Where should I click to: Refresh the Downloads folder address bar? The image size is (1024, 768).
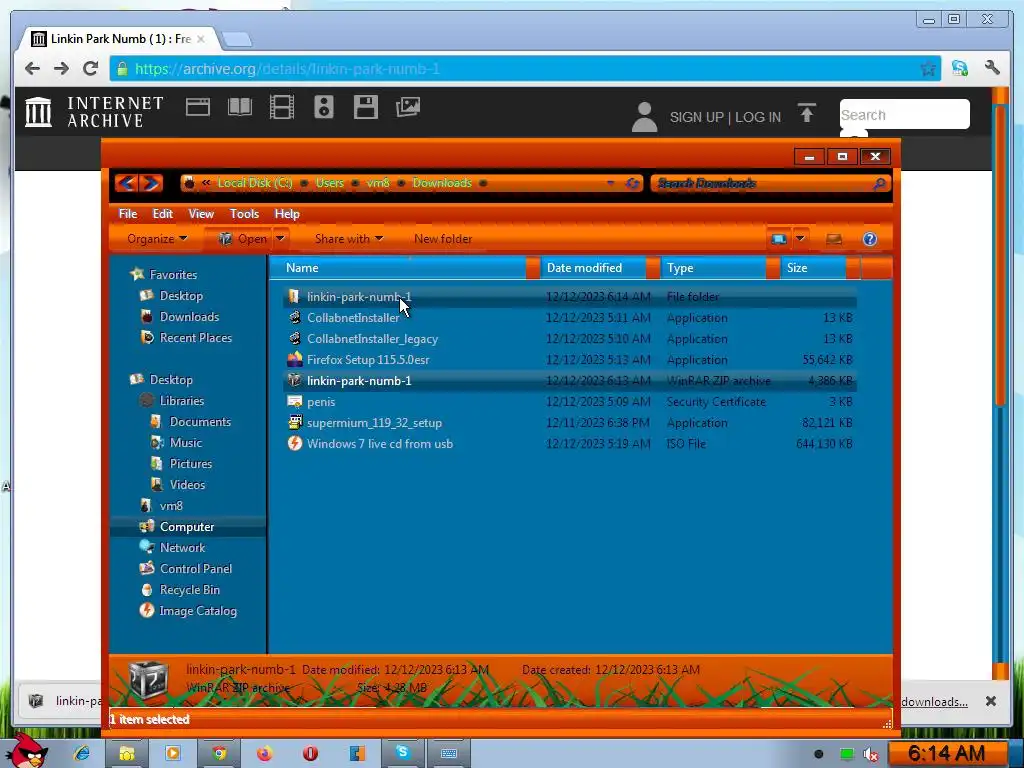click(632, 184)
